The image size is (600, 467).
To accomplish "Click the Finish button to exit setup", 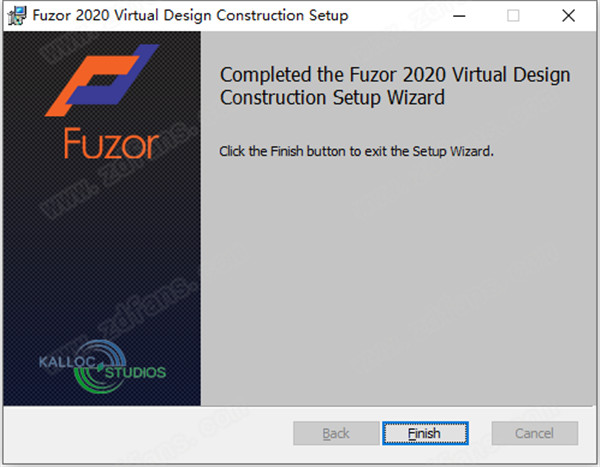I will pyautogui.click(x=425, y=433).
